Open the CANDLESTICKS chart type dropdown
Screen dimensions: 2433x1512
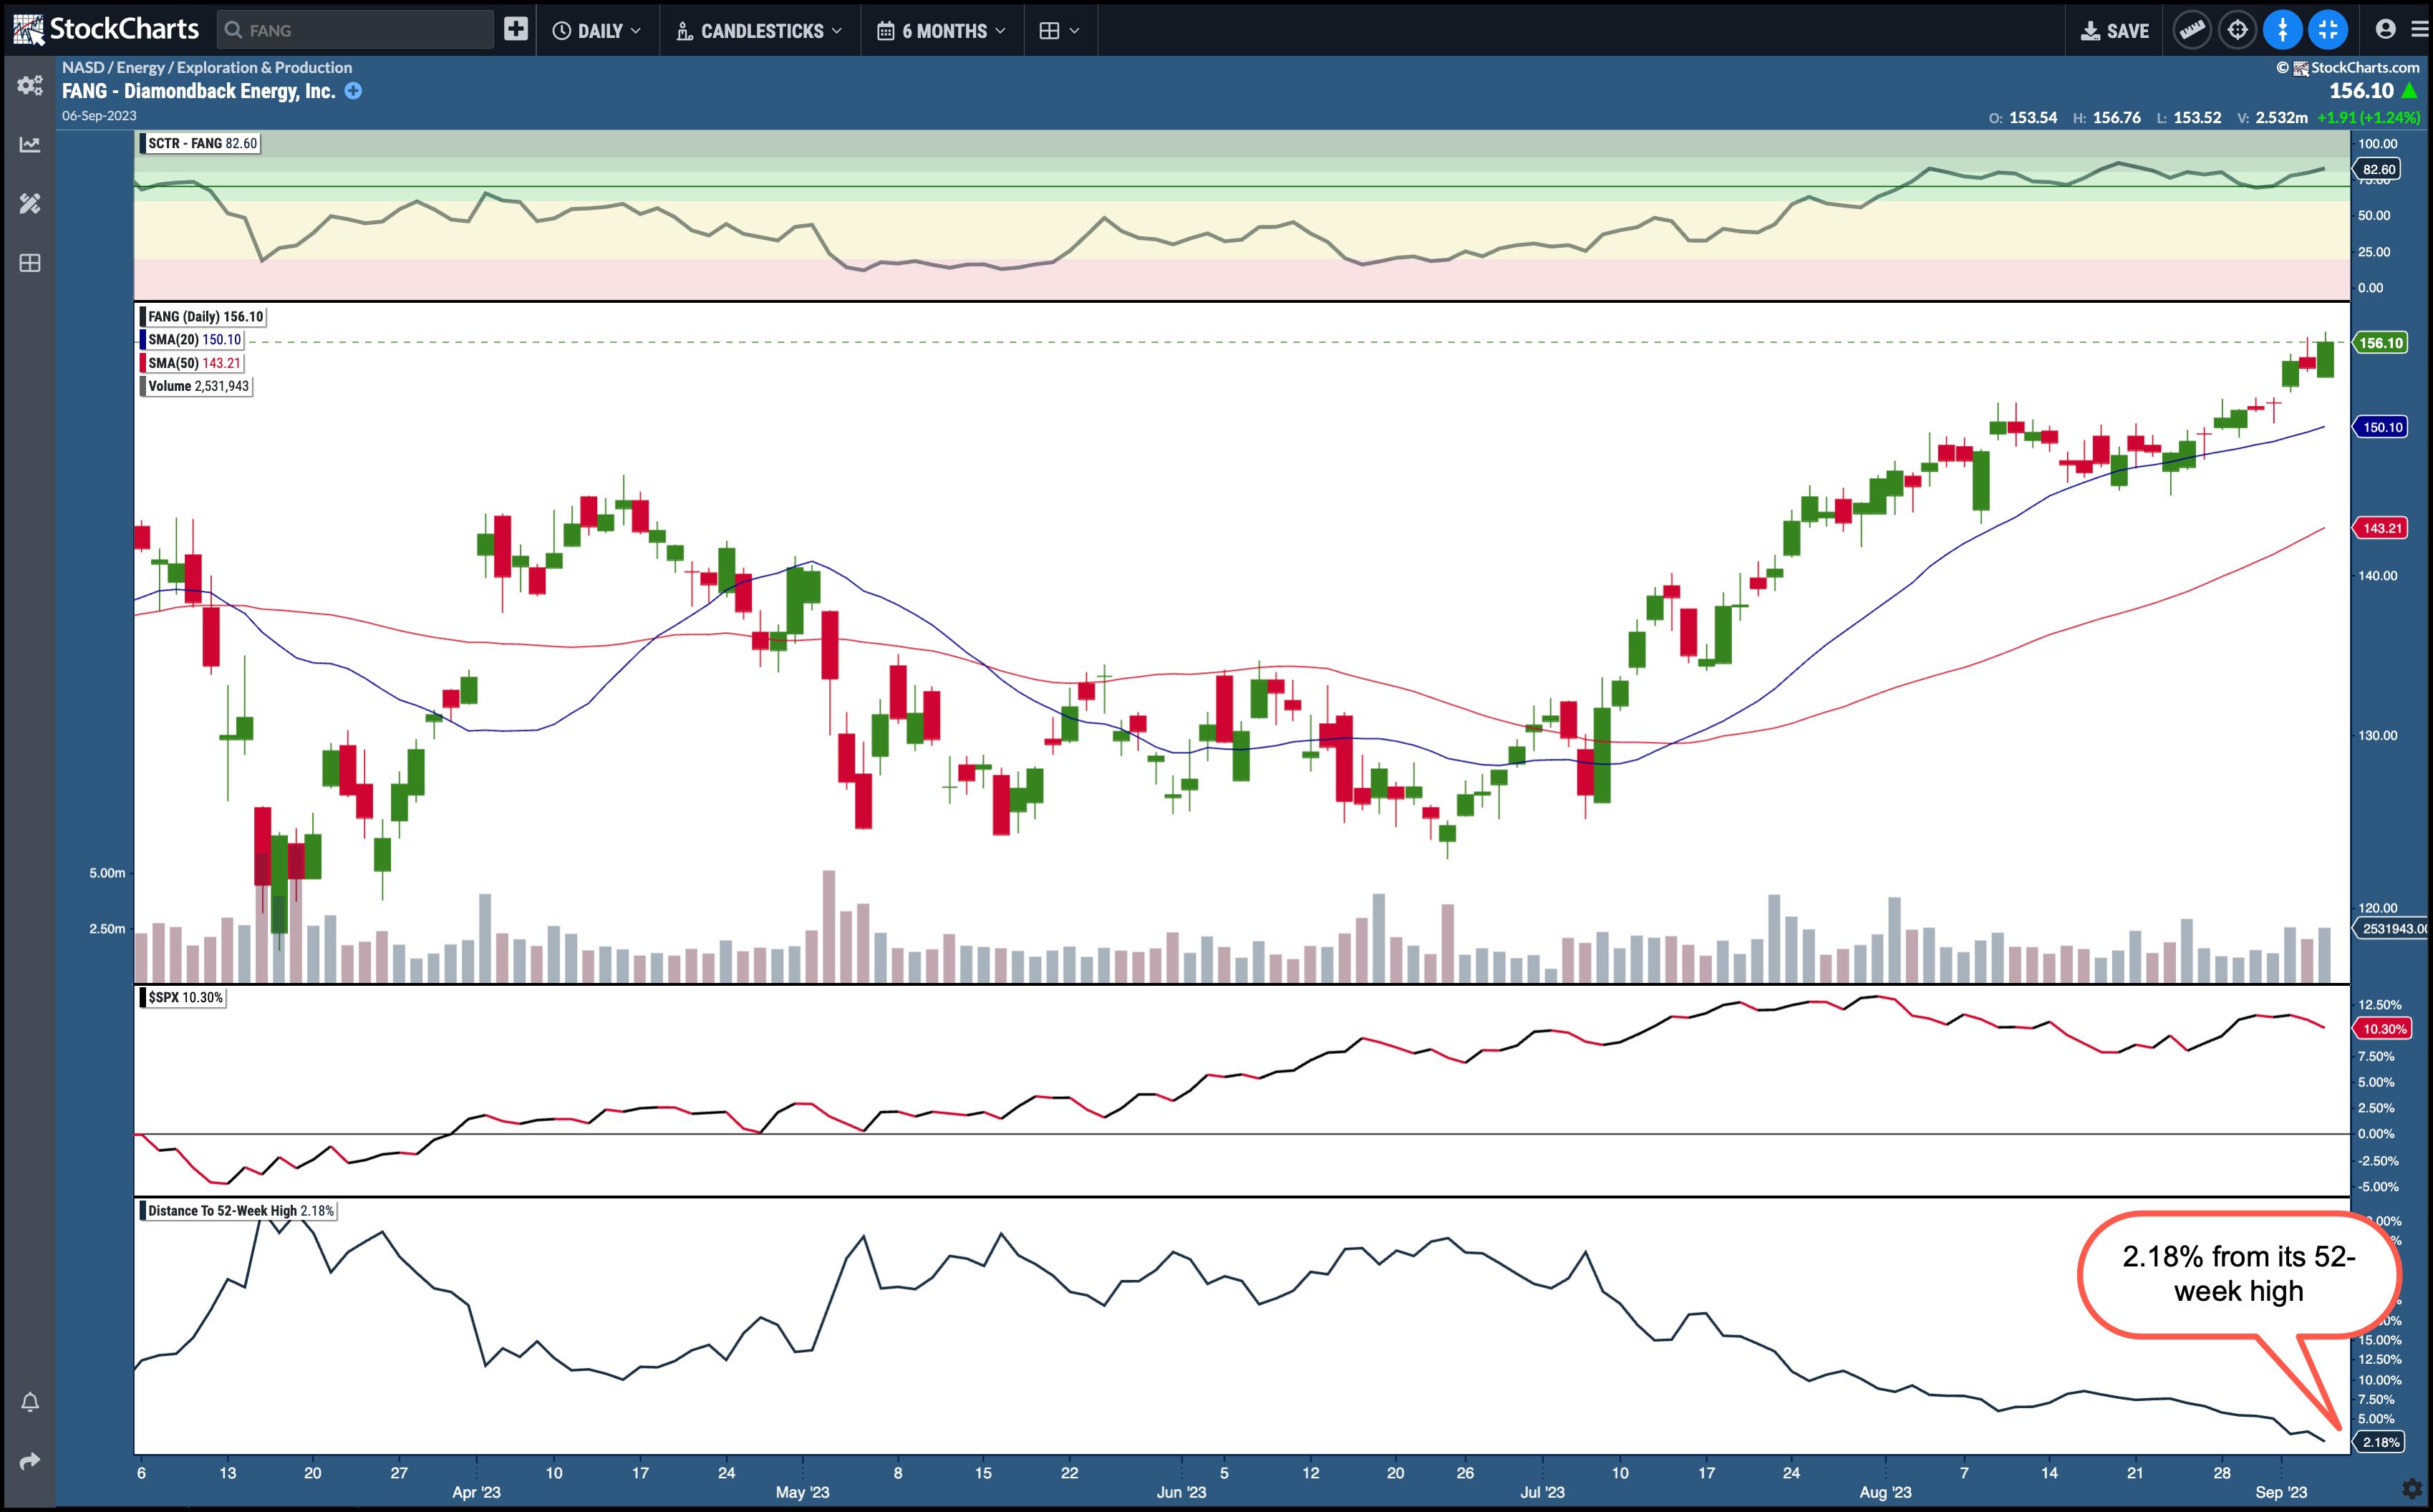(x=760, y=31)
